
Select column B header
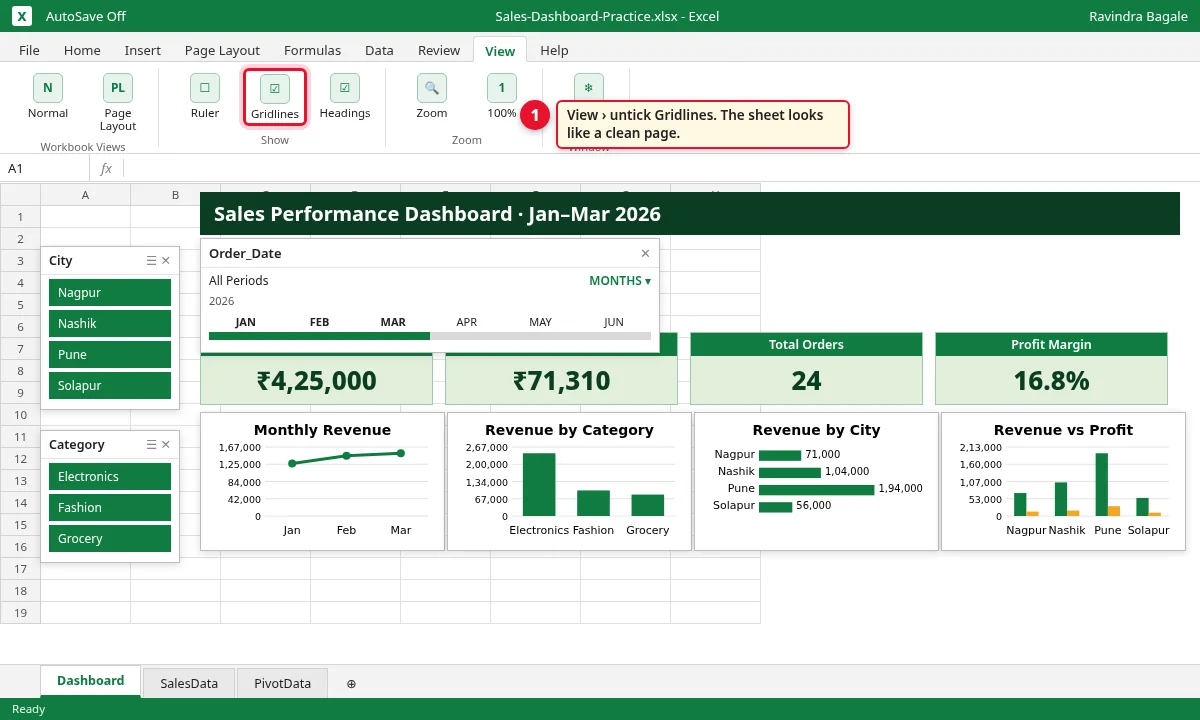[175, 194]
